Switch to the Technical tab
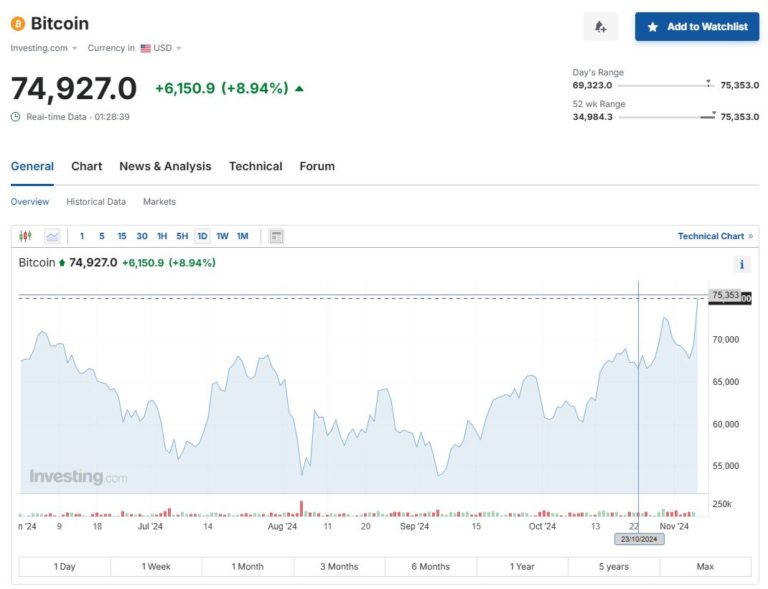Image resolution: width=768 pixels, height=589 pixels. click(x=255, y=166)
